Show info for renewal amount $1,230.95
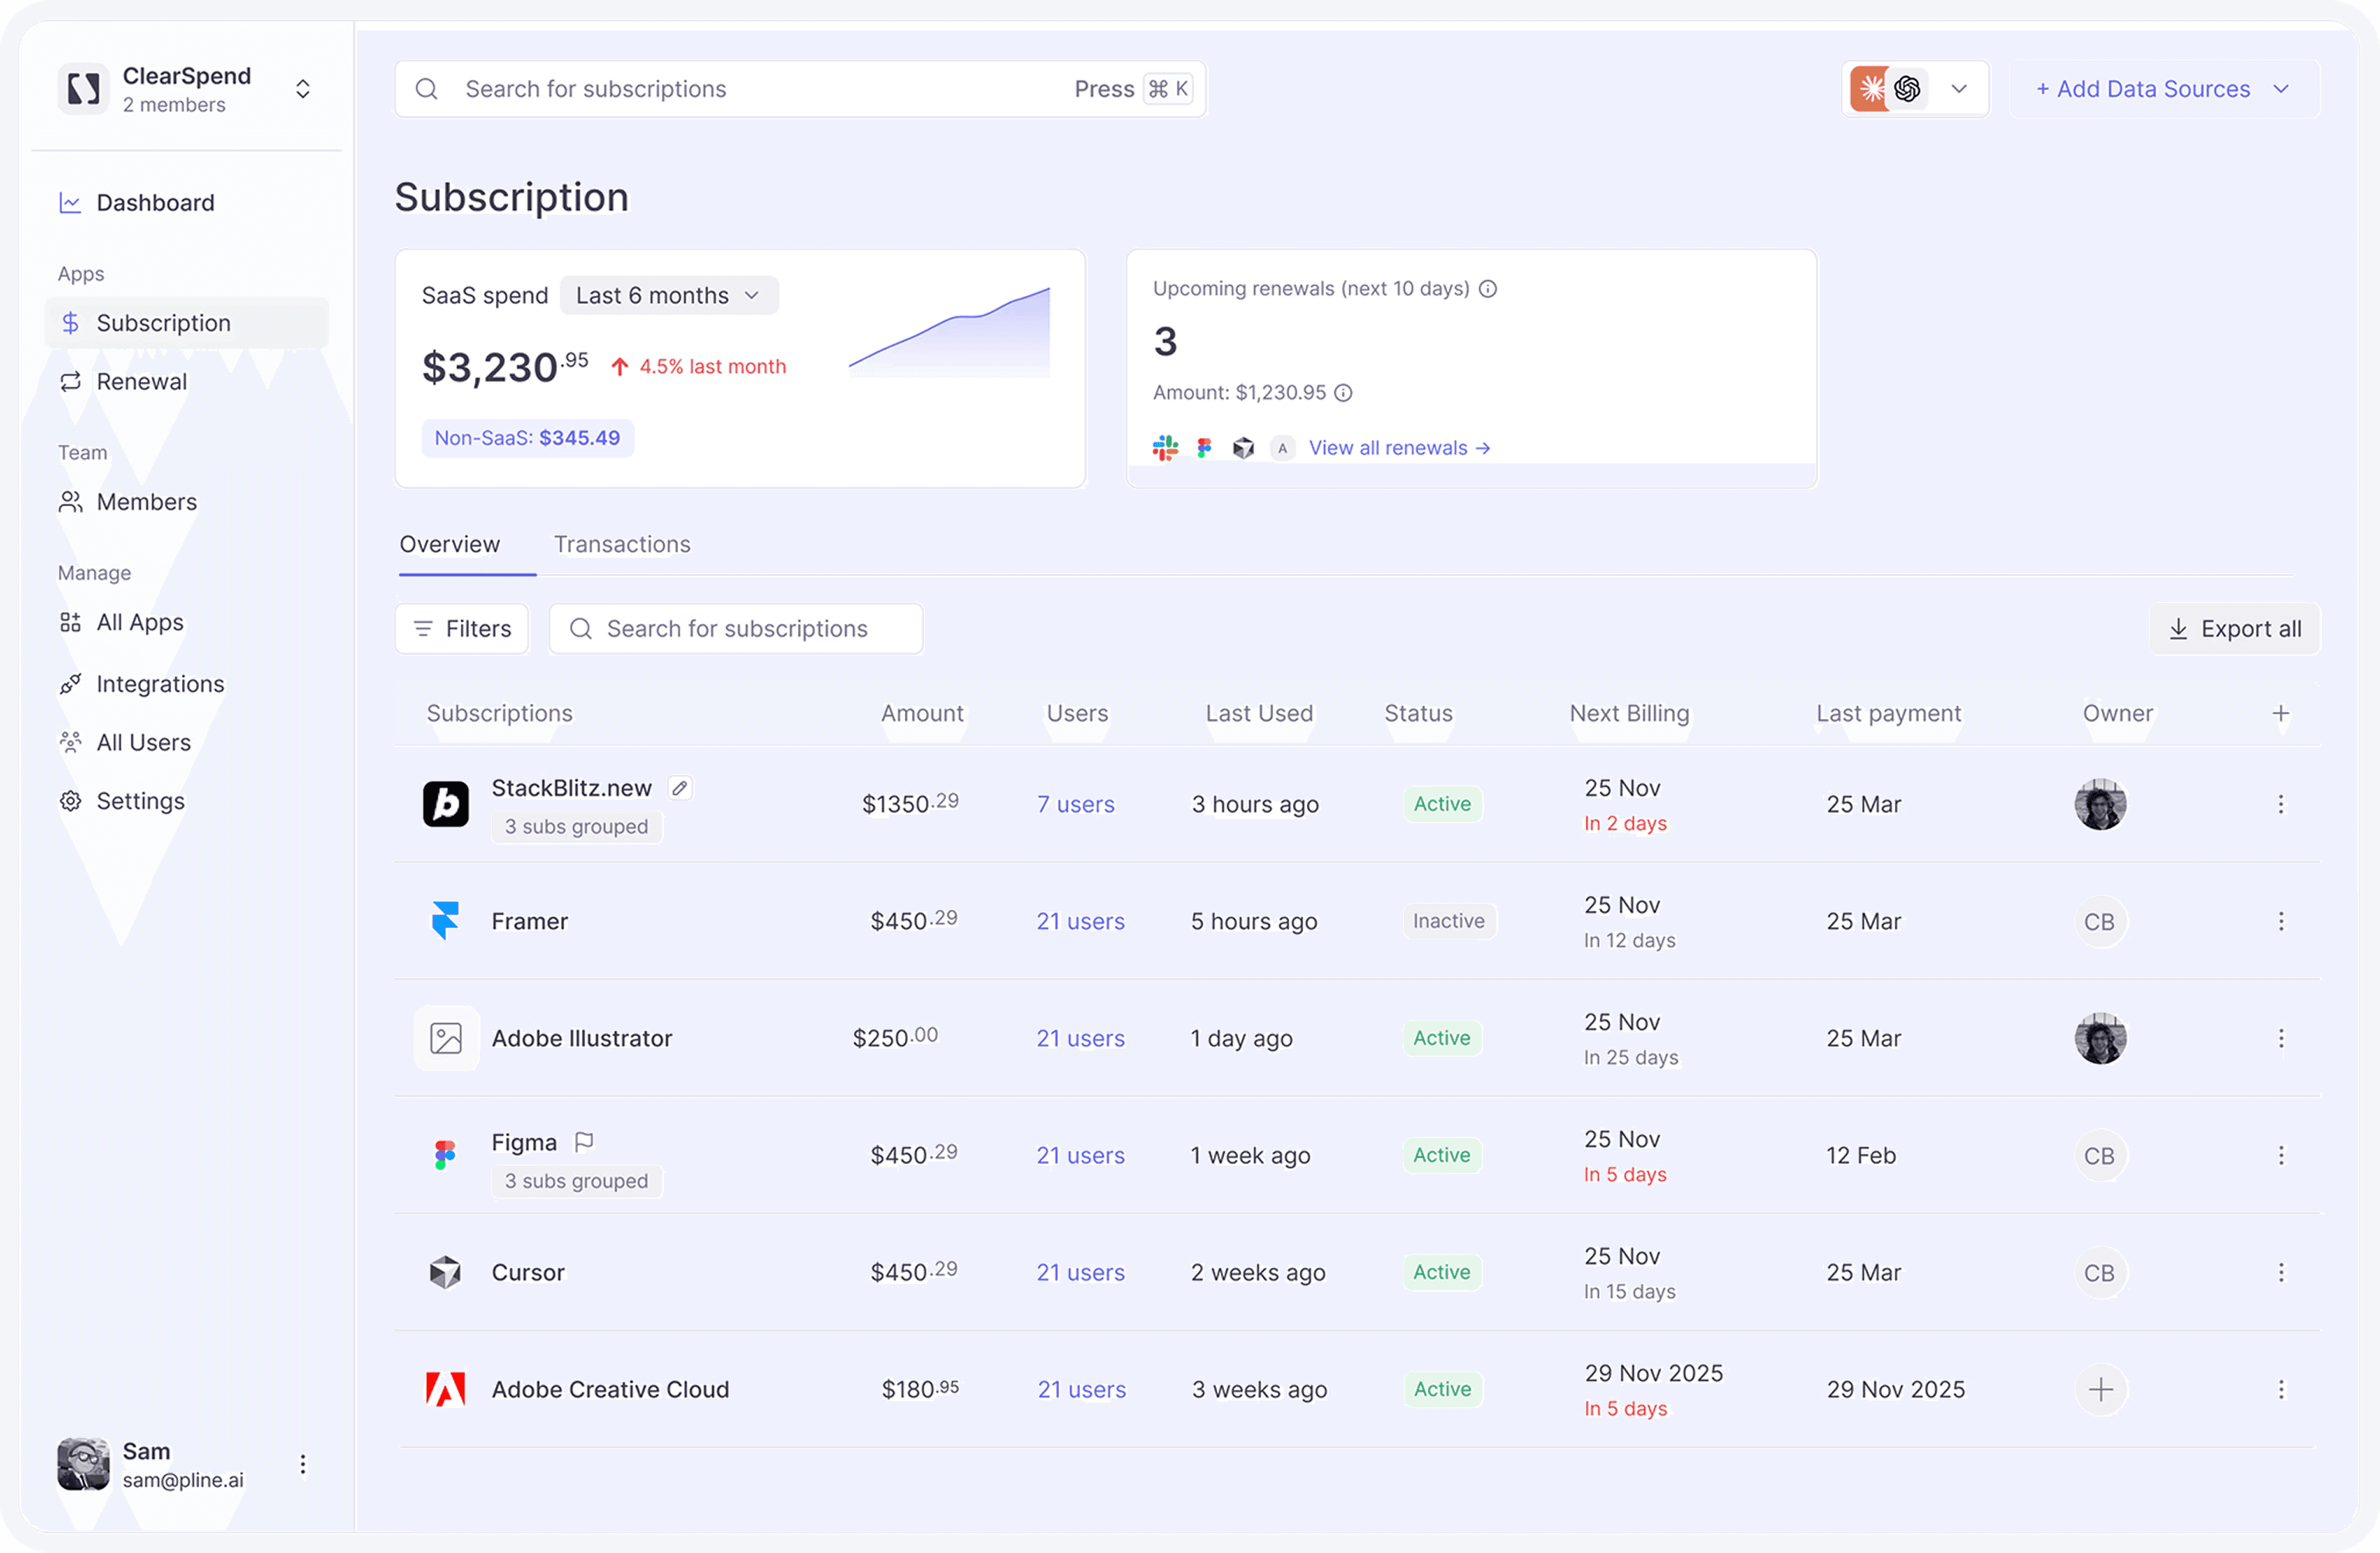Viewport: 2380px width, 1553px height. 1344,393
